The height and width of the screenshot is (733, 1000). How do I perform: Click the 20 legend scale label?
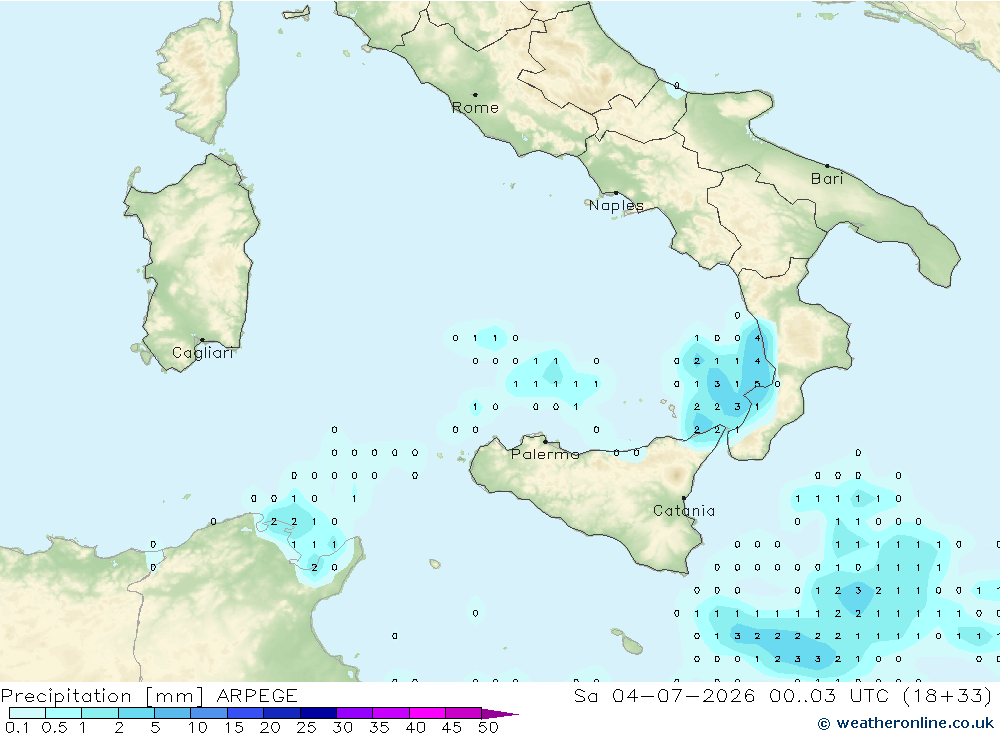(x=270, y=727)
